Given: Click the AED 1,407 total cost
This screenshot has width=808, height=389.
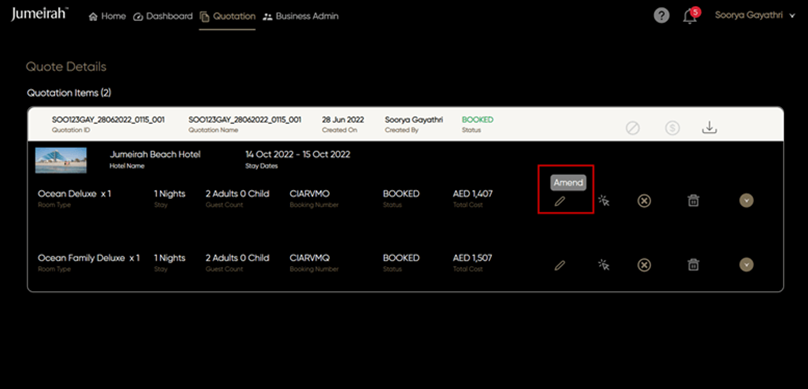Looking at the screenshot, I should [x=473, y=194].
